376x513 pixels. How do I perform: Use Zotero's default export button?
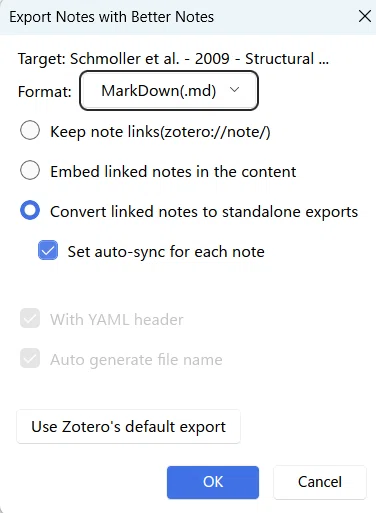click(128, 427)
